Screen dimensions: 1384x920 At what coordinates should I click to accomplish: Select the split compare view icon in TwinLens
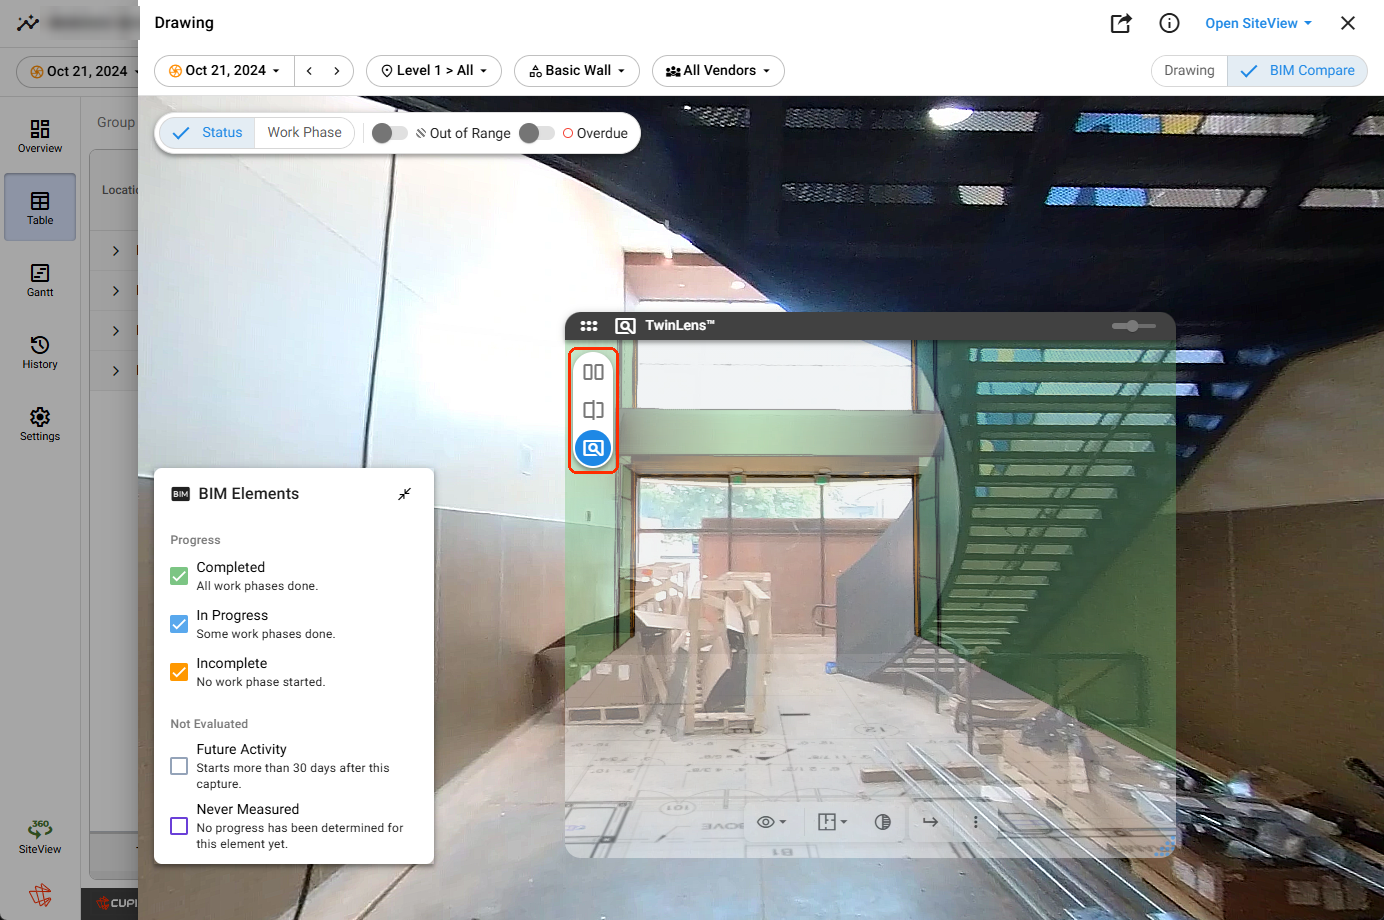[593, 410]
